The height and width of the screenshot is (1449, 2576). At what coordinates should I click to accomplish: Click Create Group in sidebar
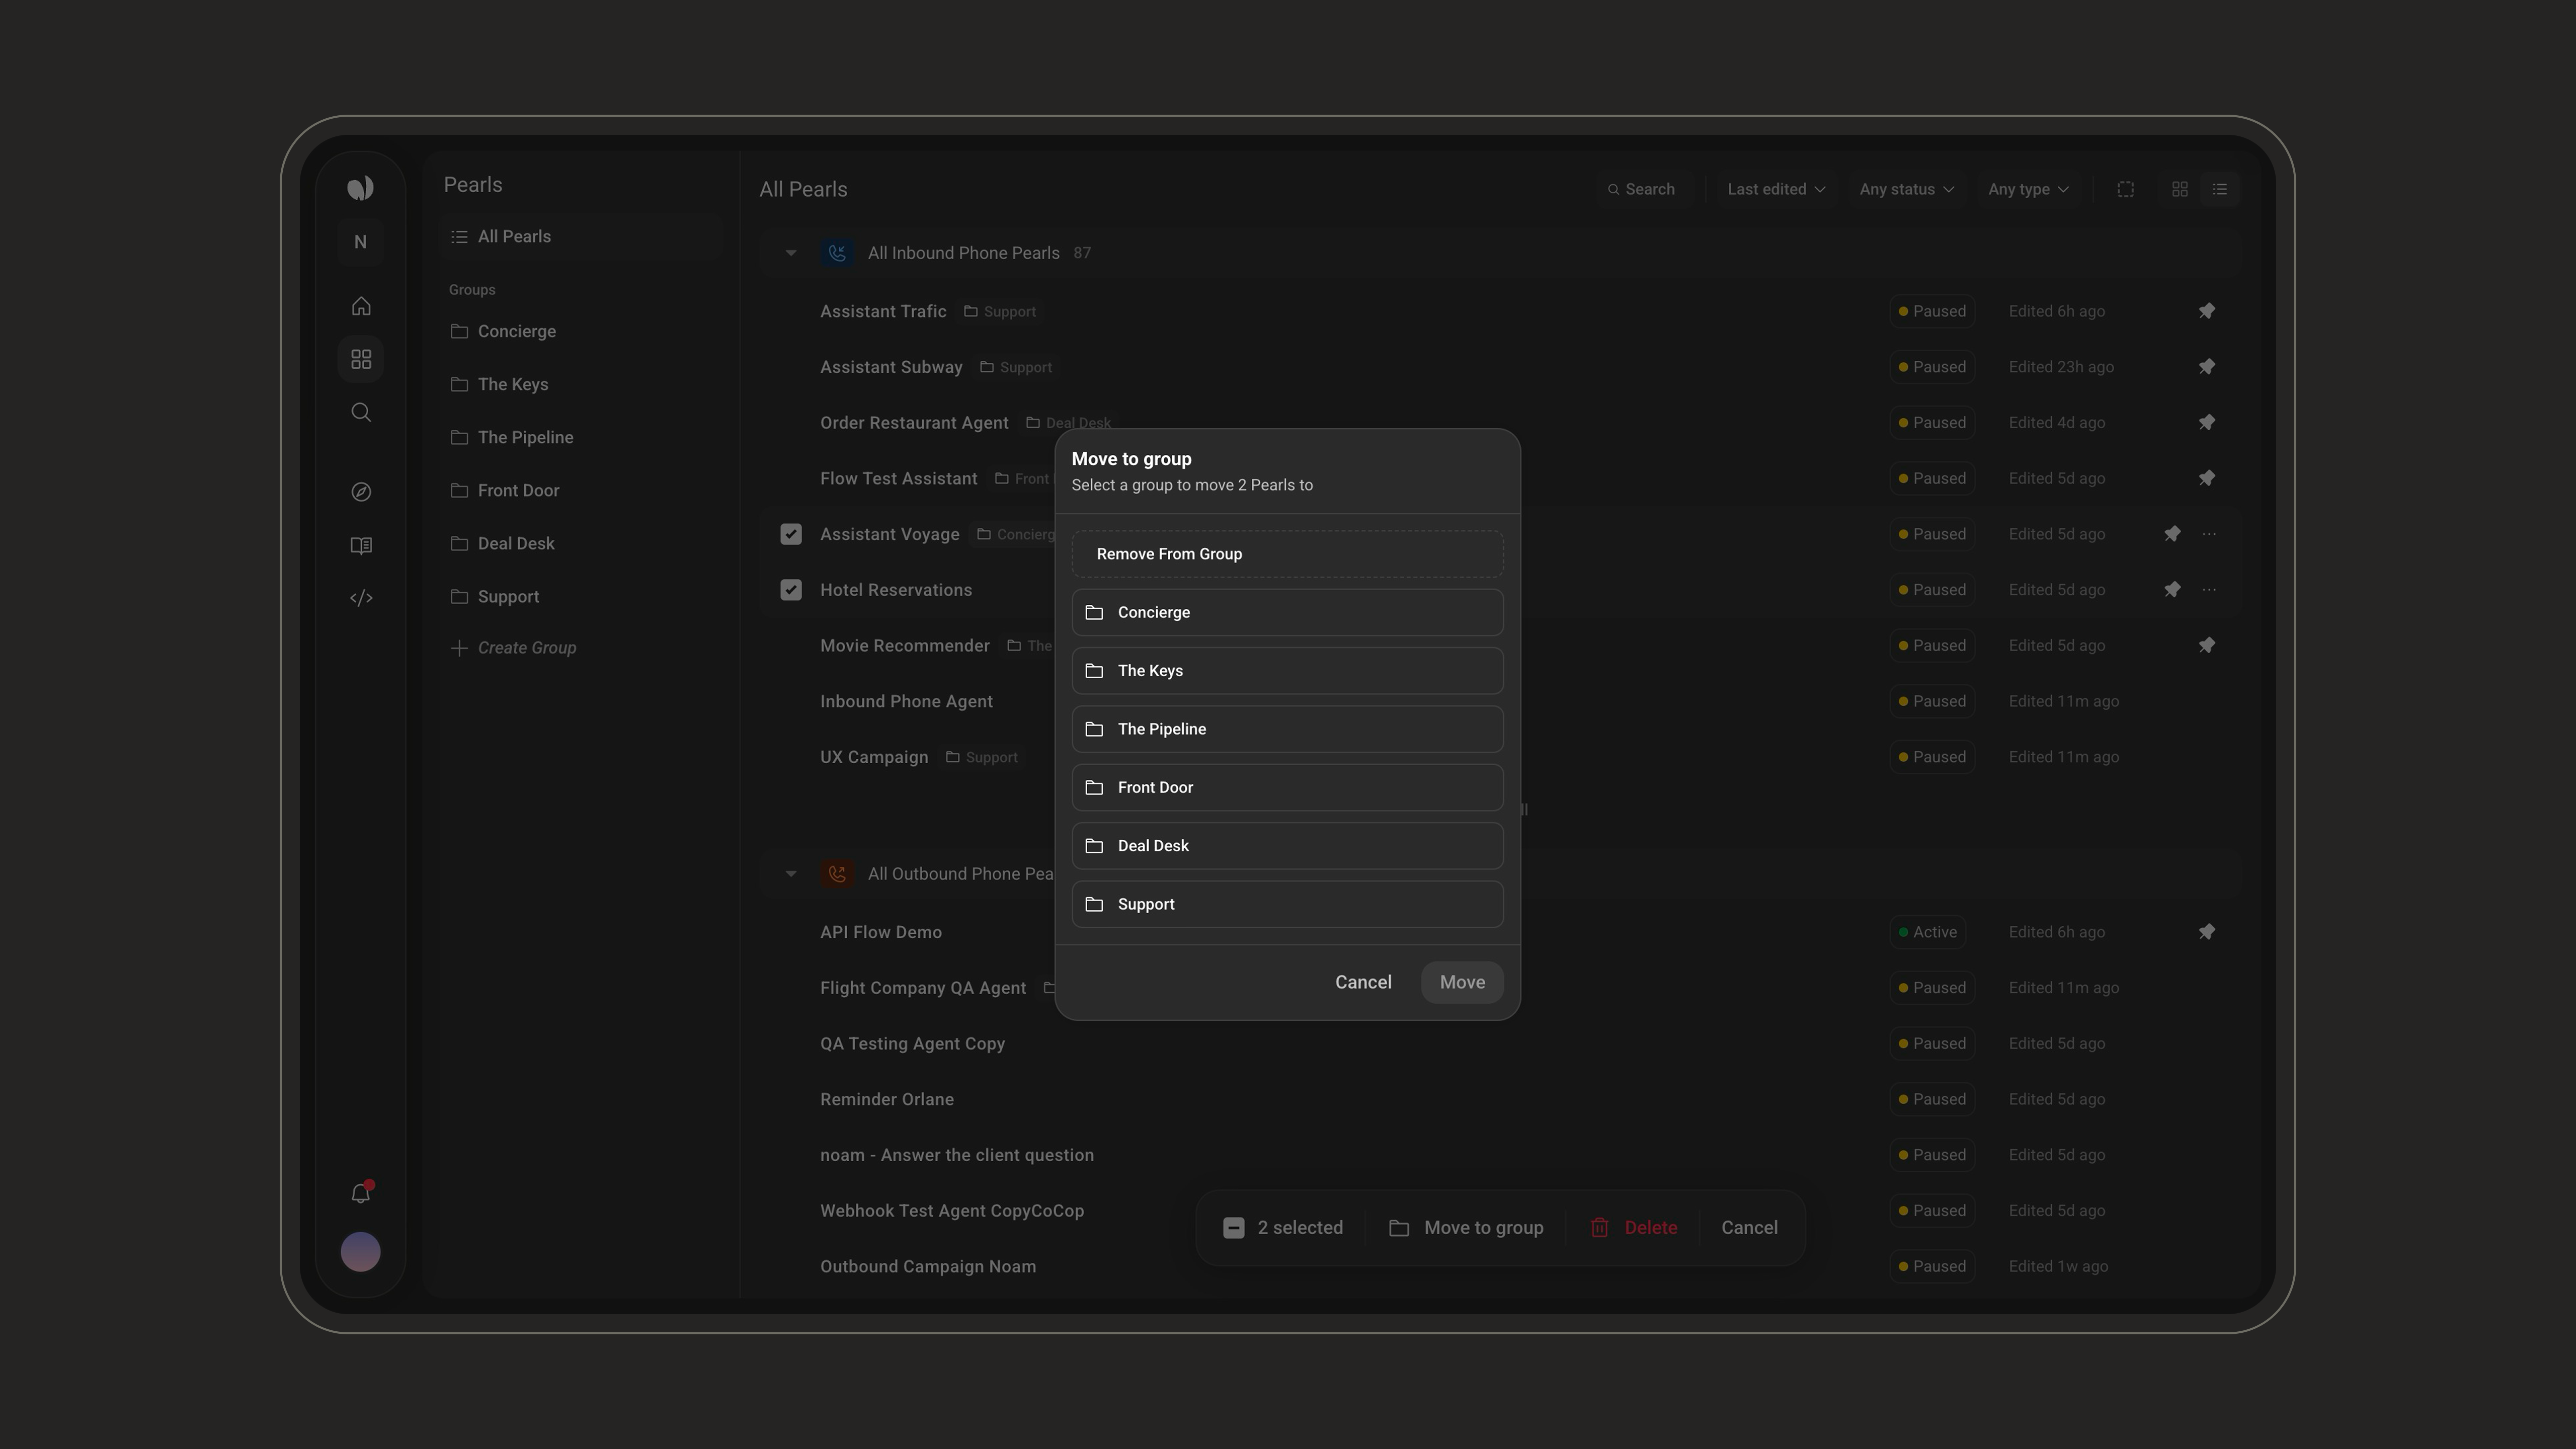[x=513, y=648]
